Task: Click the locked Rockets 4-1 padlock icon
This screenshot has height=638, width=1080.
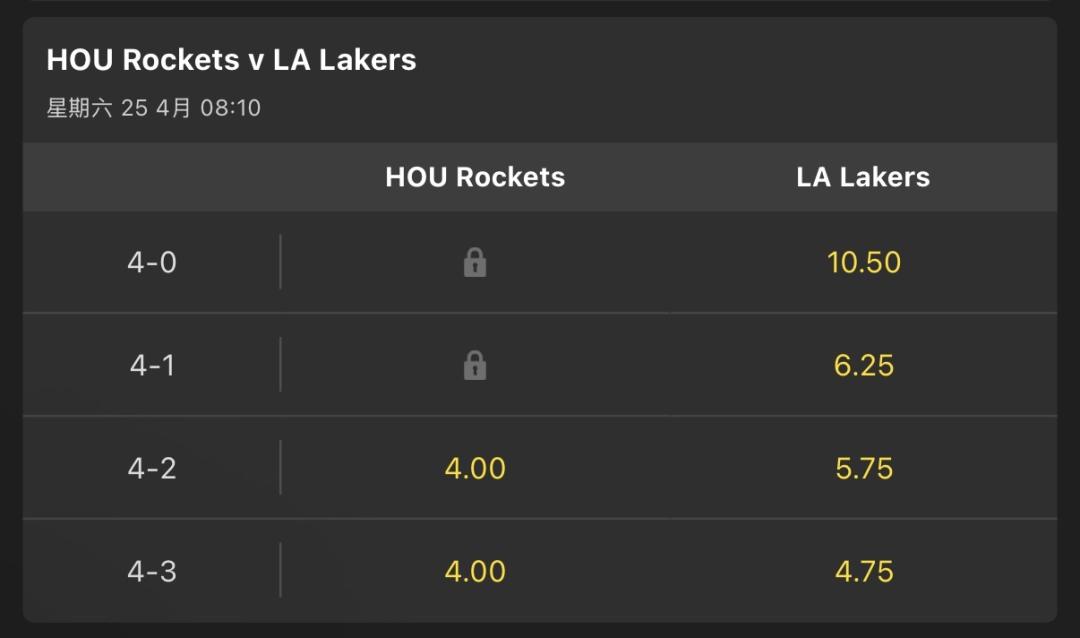Action: (475, 366)
